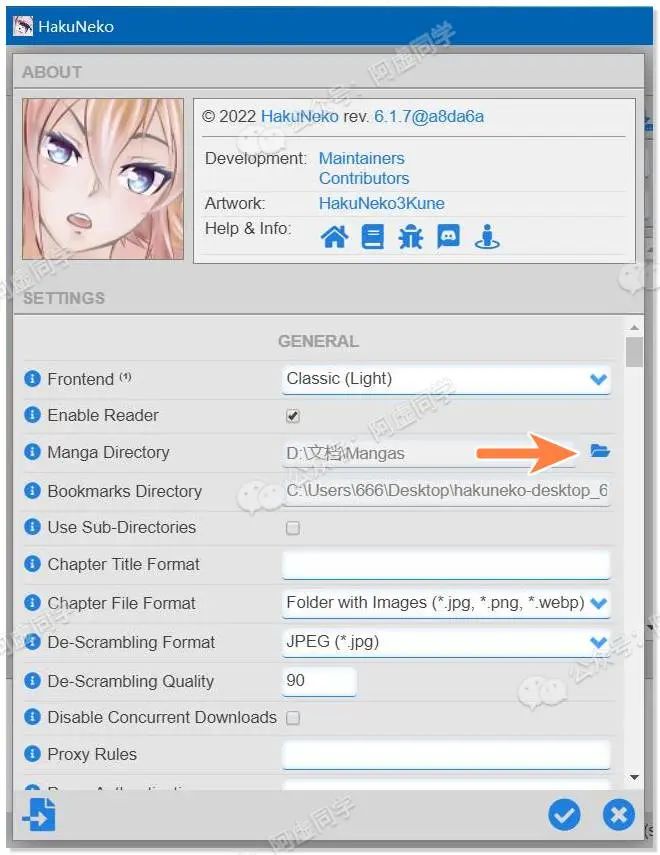
Task: Click the info icon next to Bookmarks Directory
Action: 32,491
